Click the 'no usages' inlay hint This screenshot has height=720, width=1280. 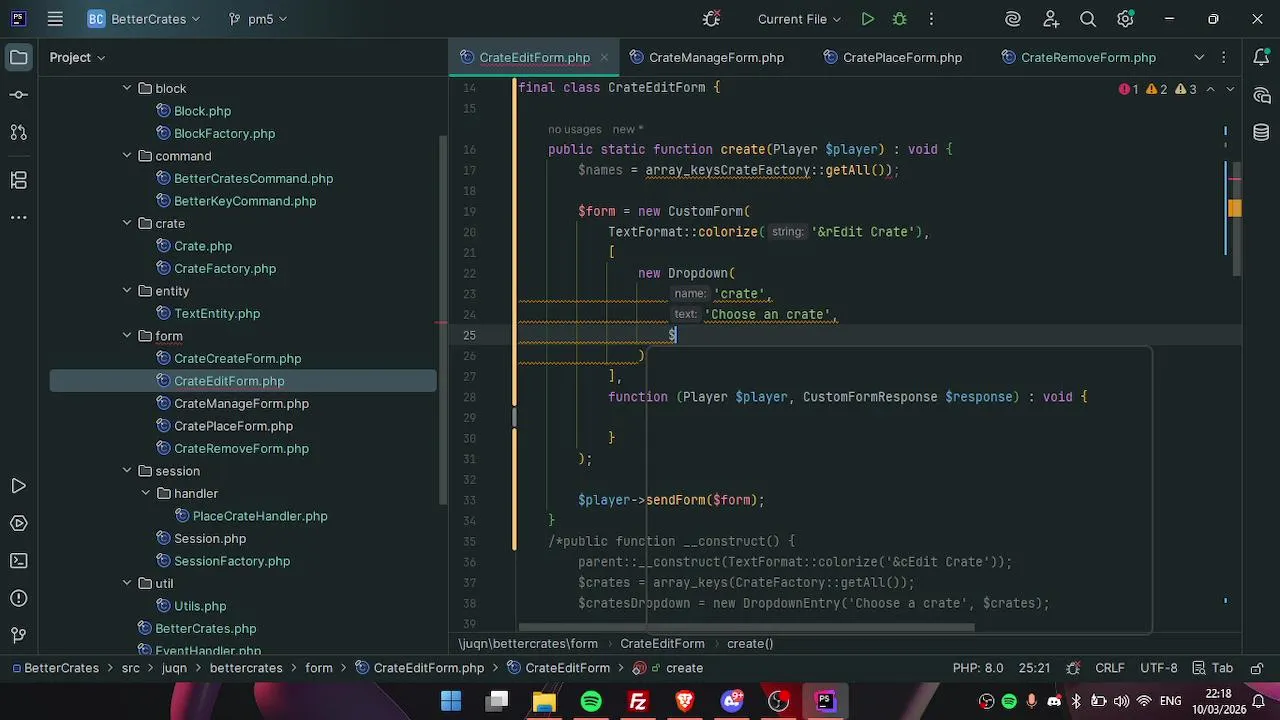(x=575, y=129)
